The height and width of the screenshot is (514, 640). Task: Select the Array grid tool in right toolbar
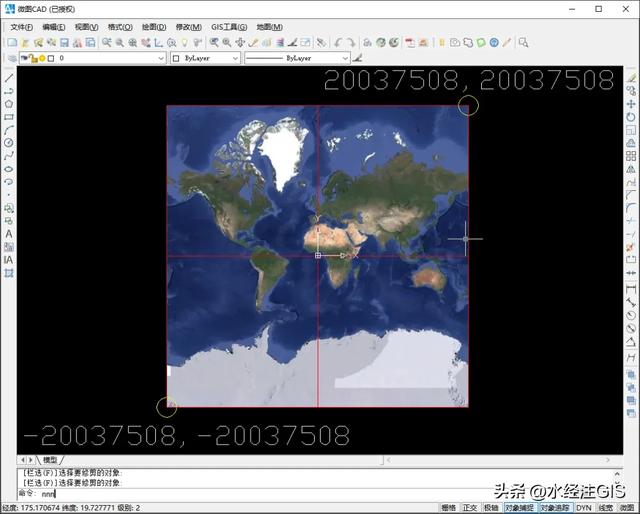click(631, 156)
